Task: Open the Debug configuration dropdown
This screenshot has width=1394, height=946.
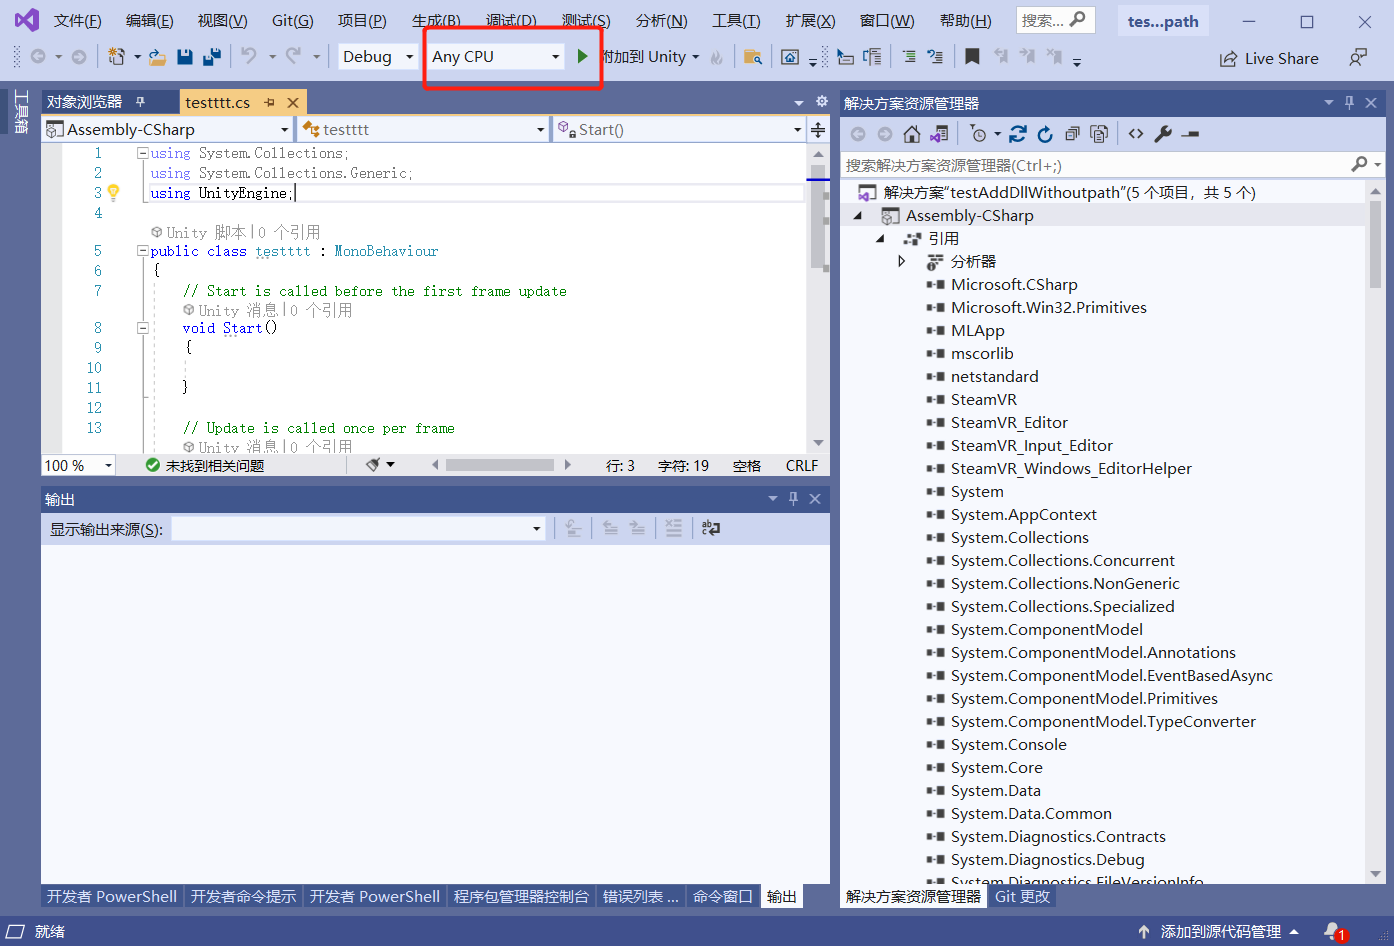Action: [378, 57]
